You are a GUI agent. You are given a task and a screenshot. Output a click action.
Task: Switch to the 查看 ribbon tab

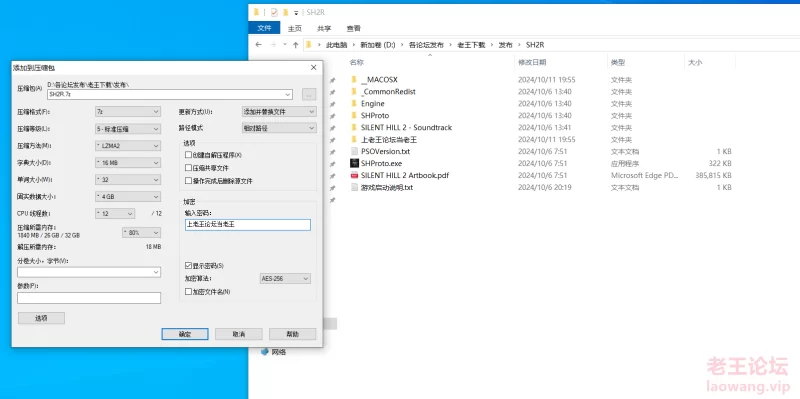(354, 29)
